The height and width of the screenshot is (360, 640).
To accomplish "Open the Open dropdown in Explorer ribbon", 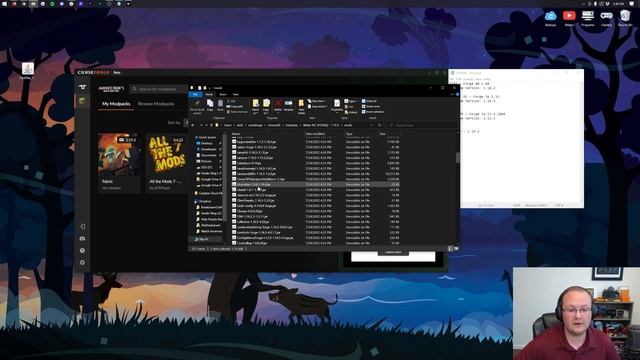I will pos(351,101).
